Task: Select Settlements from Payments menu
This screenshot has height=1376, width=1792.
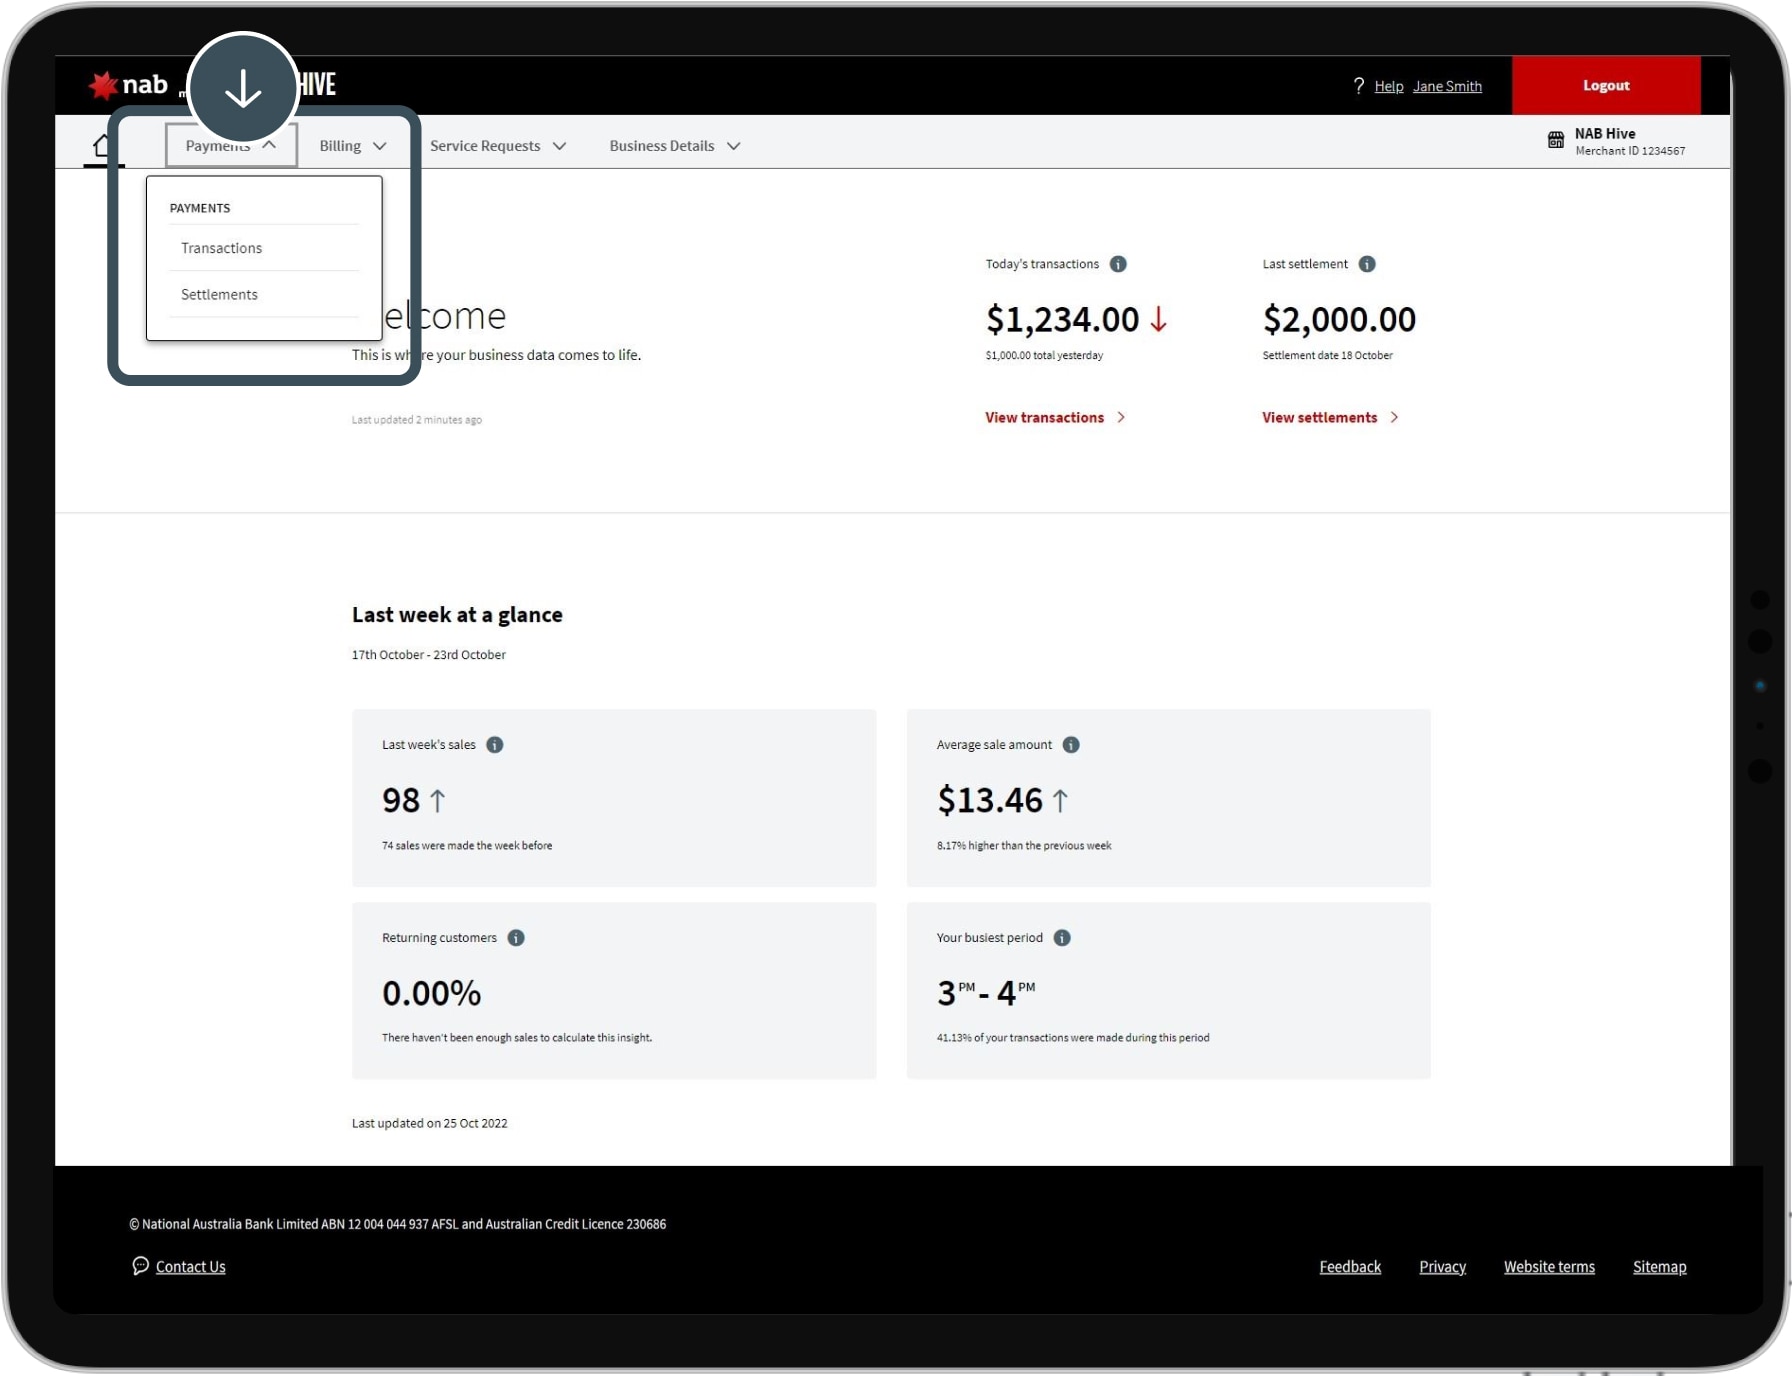Action: (x=219, y=295)
